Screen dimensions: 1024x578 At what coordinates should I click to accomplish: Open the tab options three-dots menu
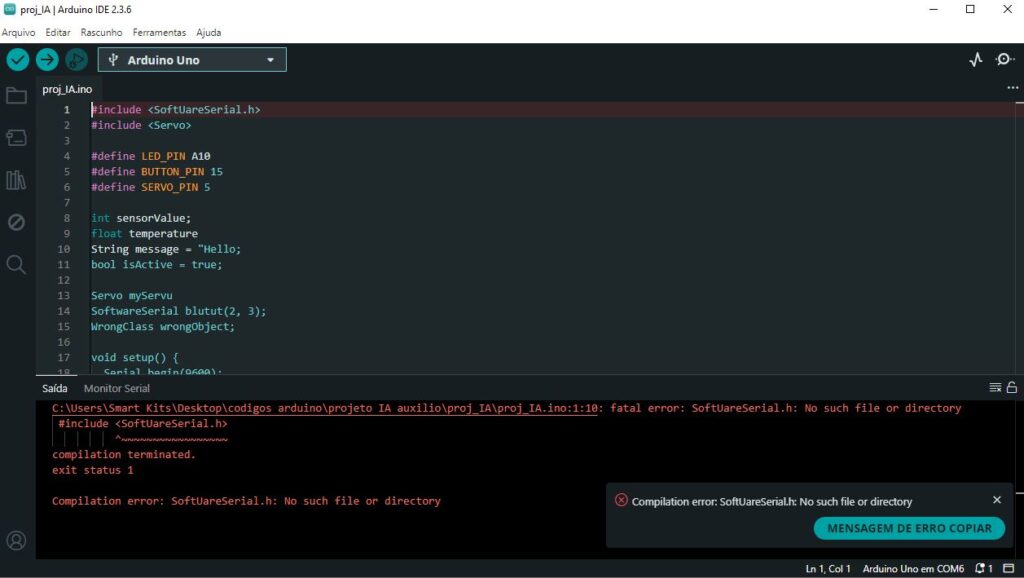click(1012, 88)
